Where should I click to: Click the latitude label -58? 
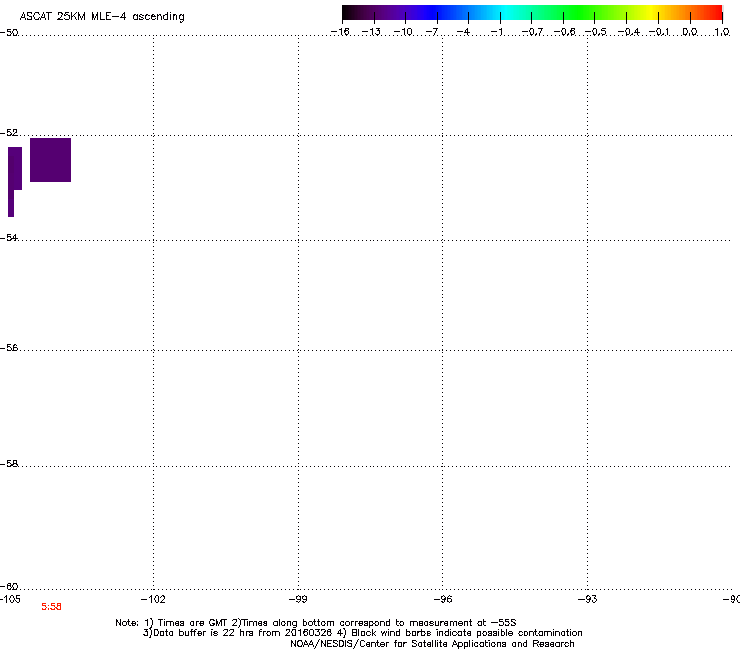(9, 464)
